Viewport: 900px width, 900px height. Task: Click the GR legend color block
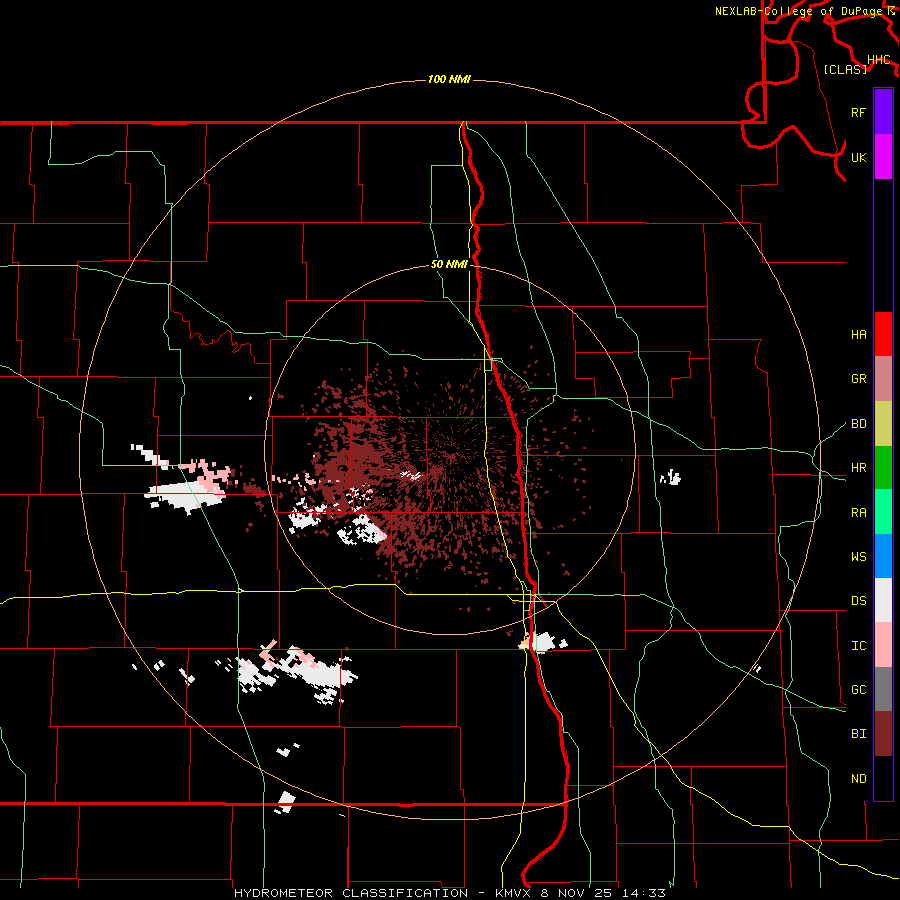tap(883, 378)
